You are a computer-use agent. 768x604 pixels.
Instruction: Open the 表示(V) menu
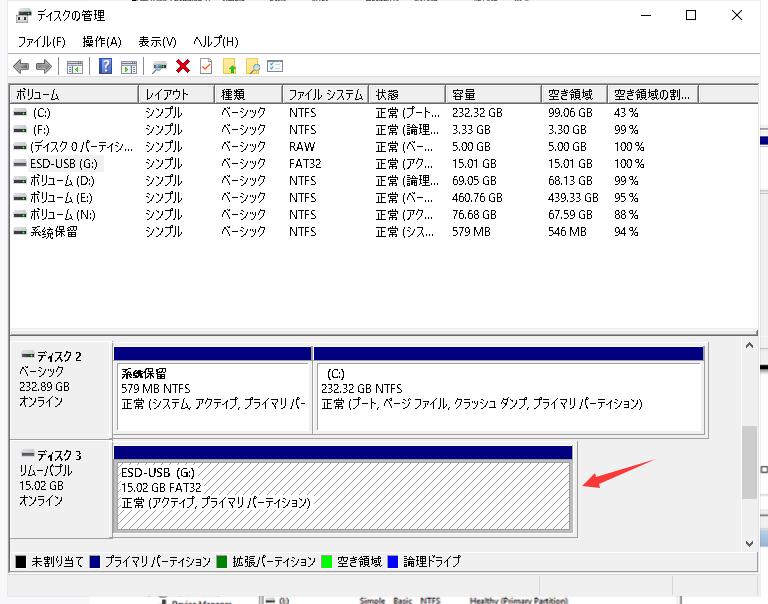pos(157,42)
